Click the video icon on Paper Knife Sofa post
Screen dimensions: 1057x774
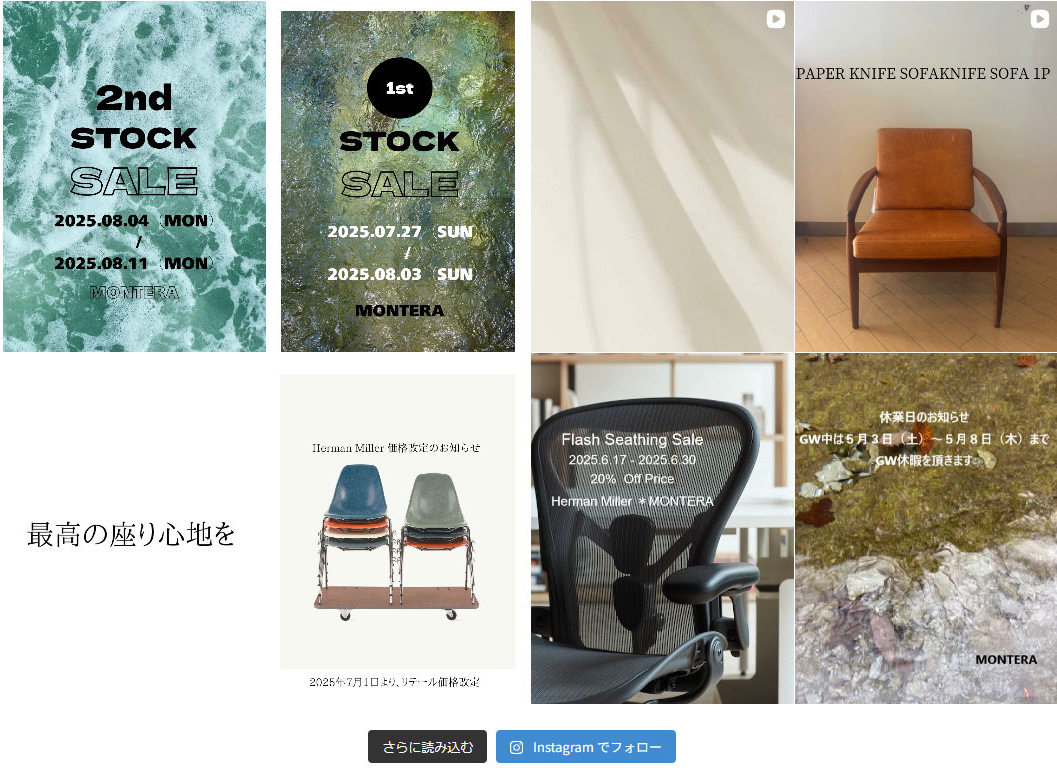(x=1039, y=19)
